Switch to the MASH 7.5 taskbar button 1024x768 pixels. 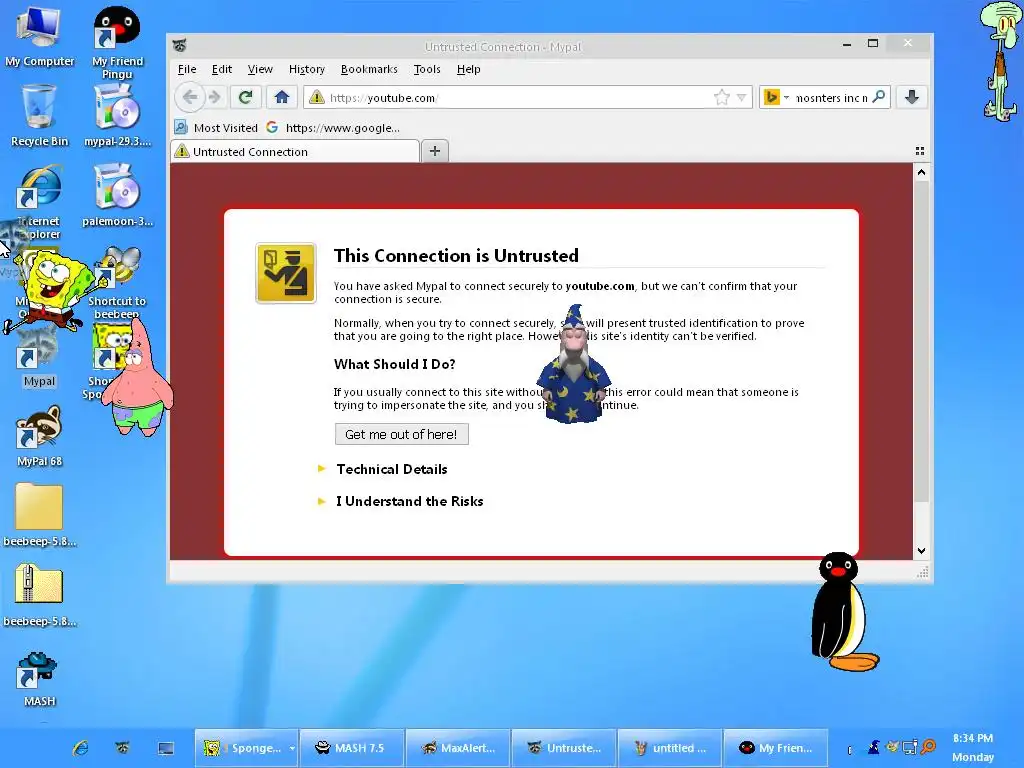tap(351, 748)
